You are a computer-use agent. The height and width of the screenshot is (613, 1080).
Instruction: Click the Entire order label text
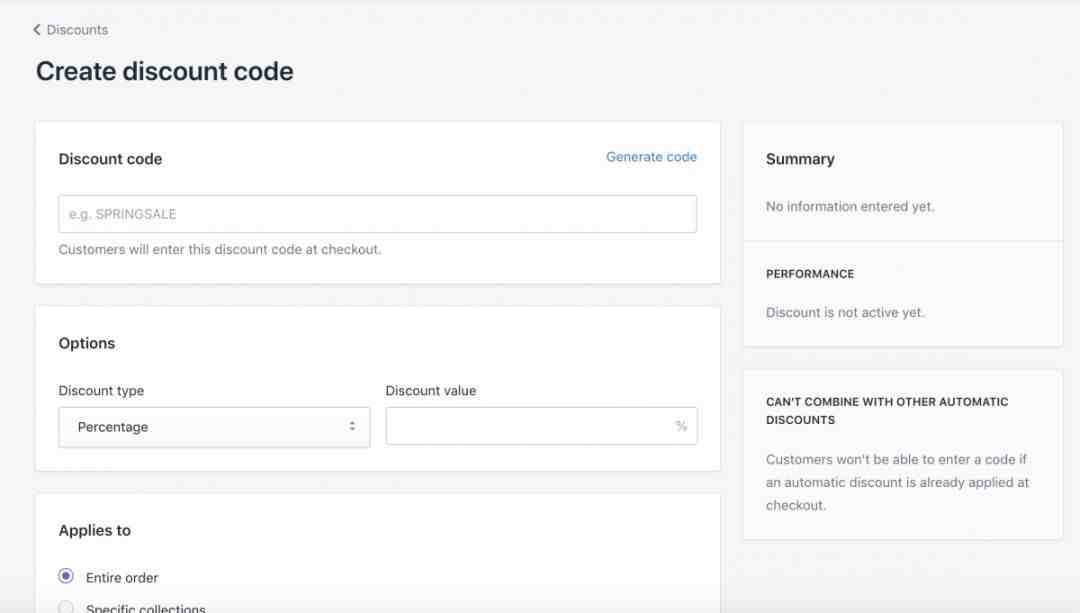tap(122, 578)
